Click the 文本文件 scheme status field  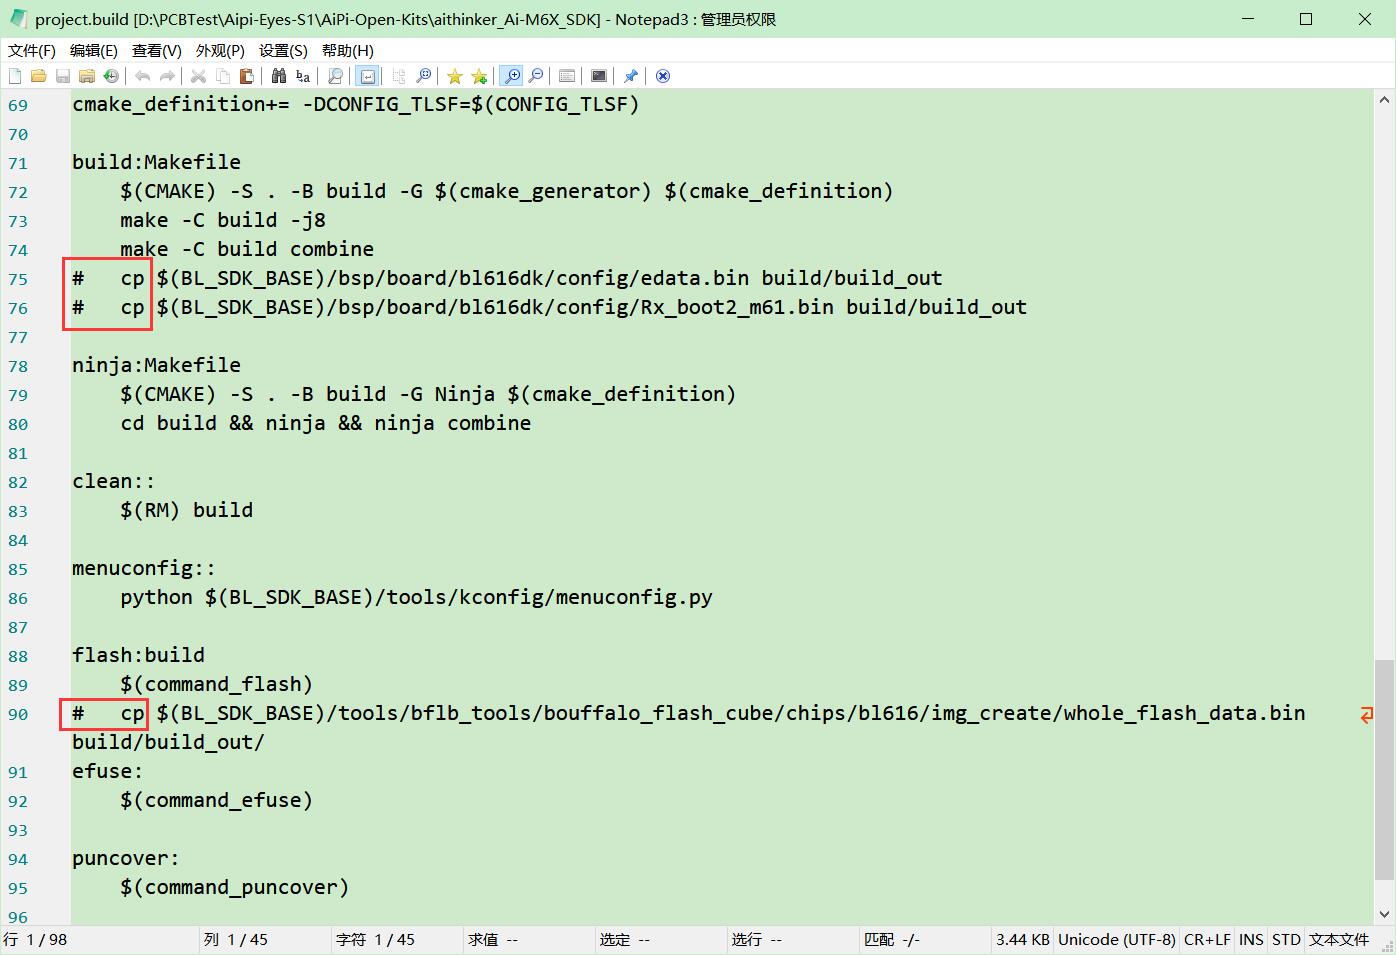(x=1340, y=940)
